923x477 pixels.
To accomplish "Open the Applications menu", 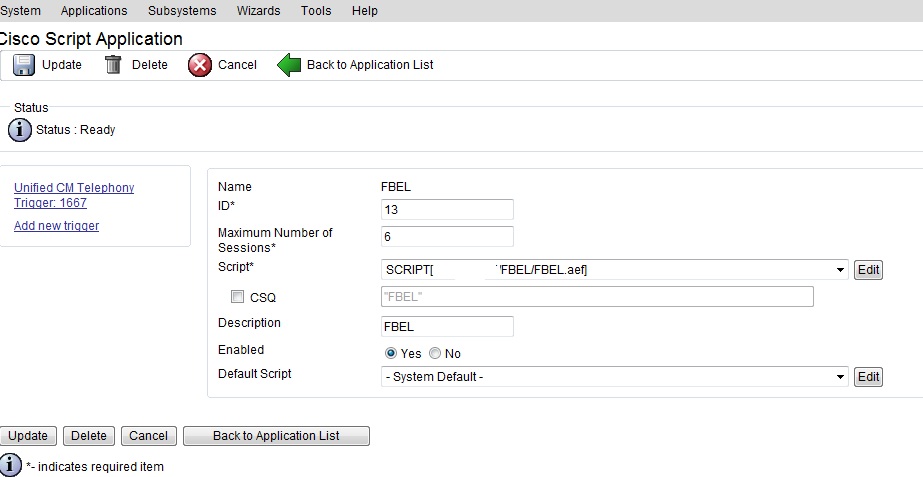I will pos(94,11).
